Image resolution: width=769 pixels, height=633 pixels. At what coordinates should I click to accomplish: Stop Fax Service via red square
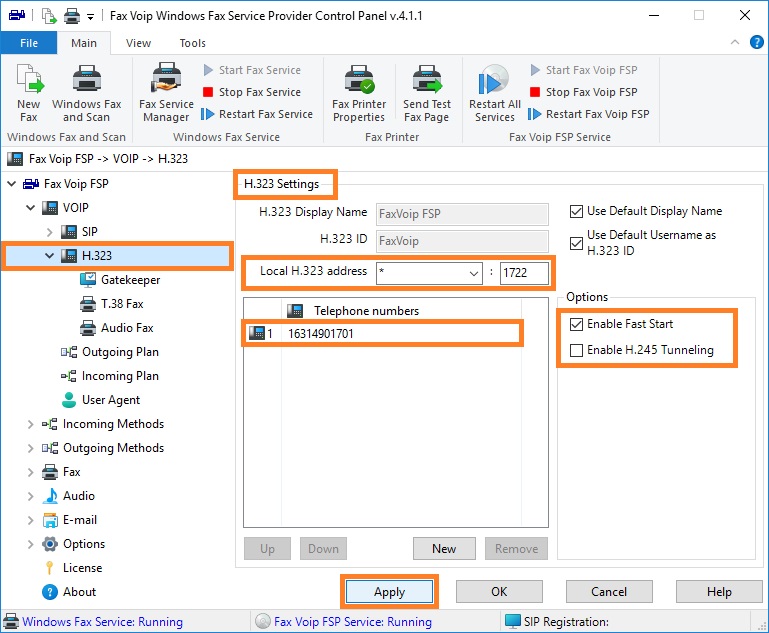[x=208, y=92]
